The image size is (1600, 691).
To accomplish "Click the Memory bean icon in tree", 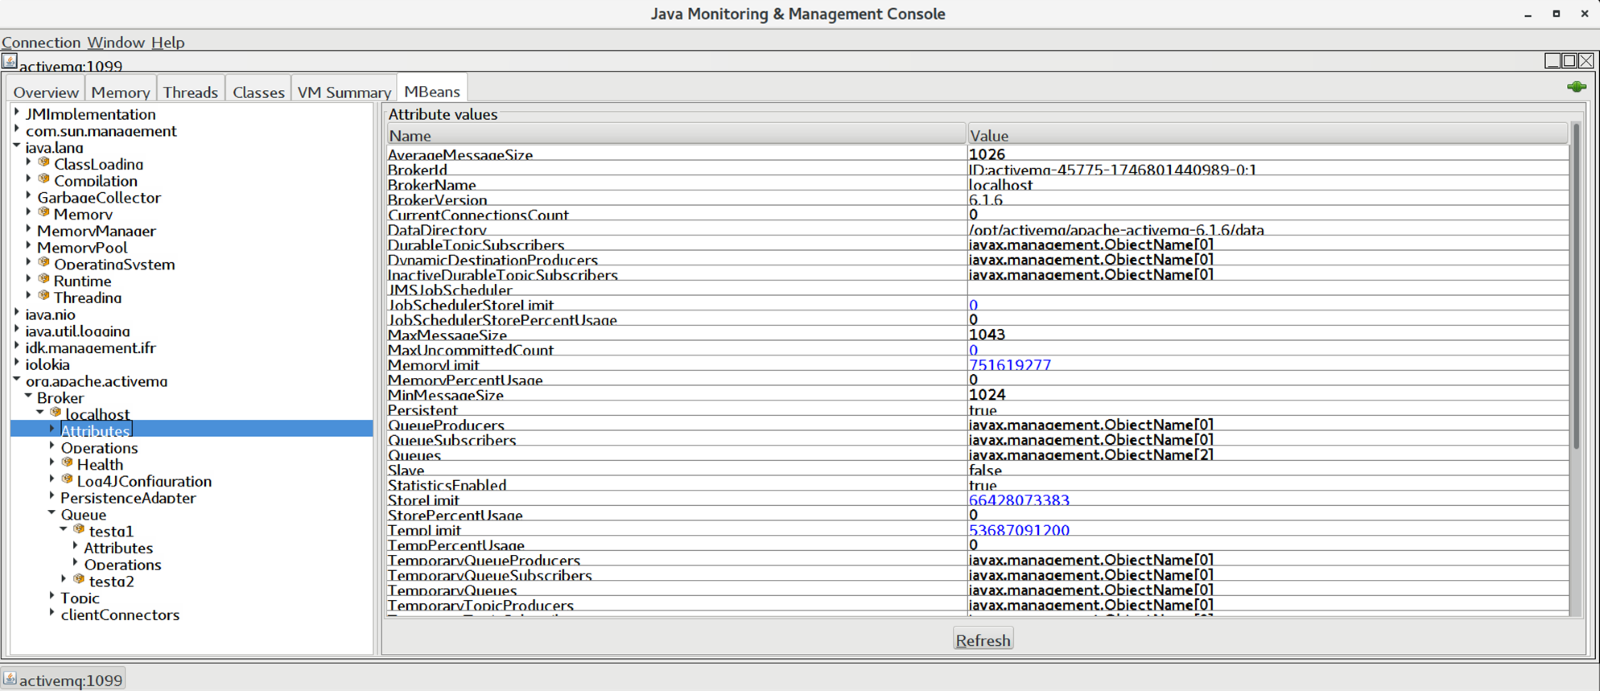I will point(44,212).
